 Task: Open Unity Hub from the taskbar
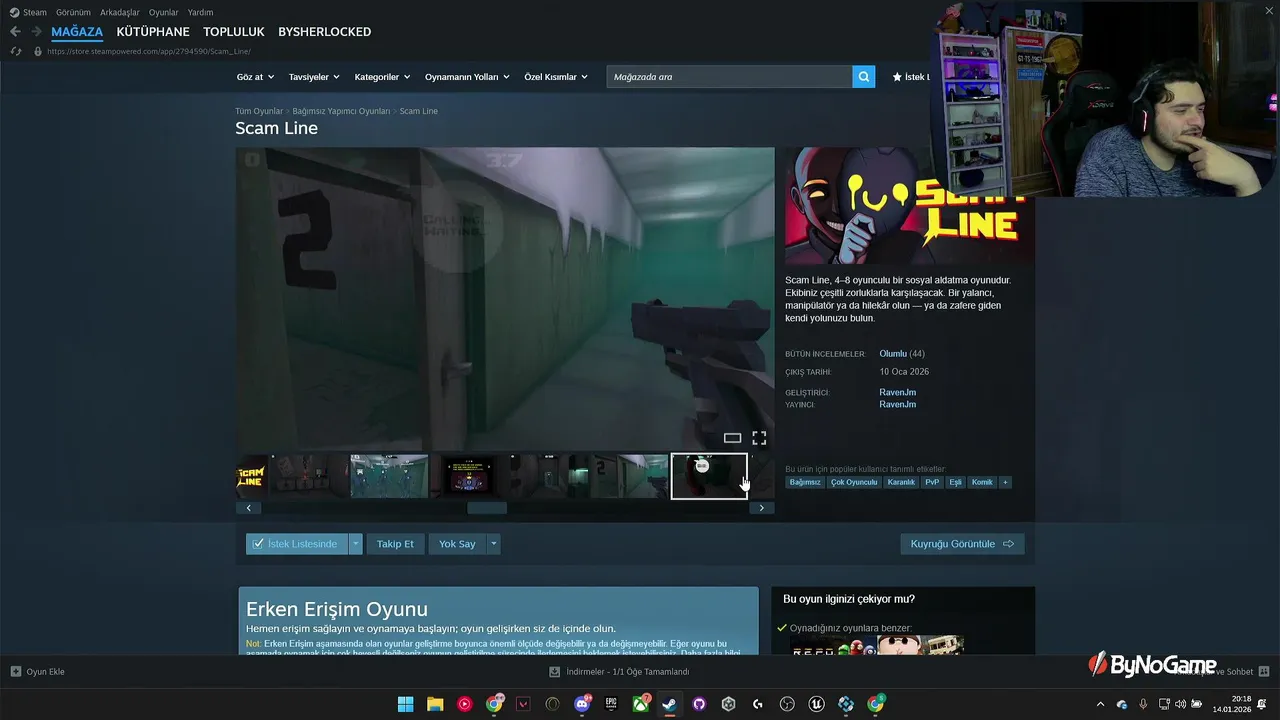point(729,704)
